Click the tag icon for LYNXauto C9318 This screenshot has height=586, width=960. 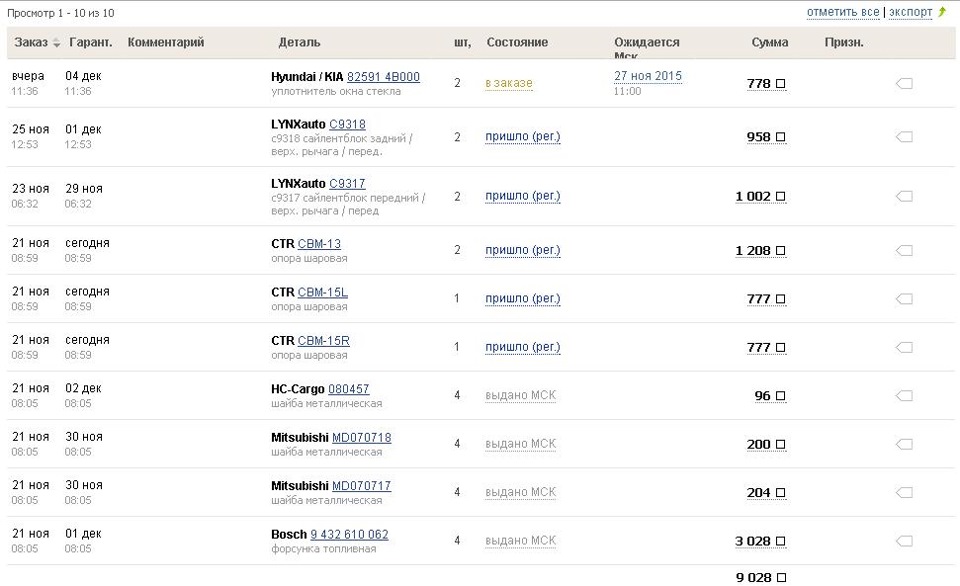click(x=904, y=137)
